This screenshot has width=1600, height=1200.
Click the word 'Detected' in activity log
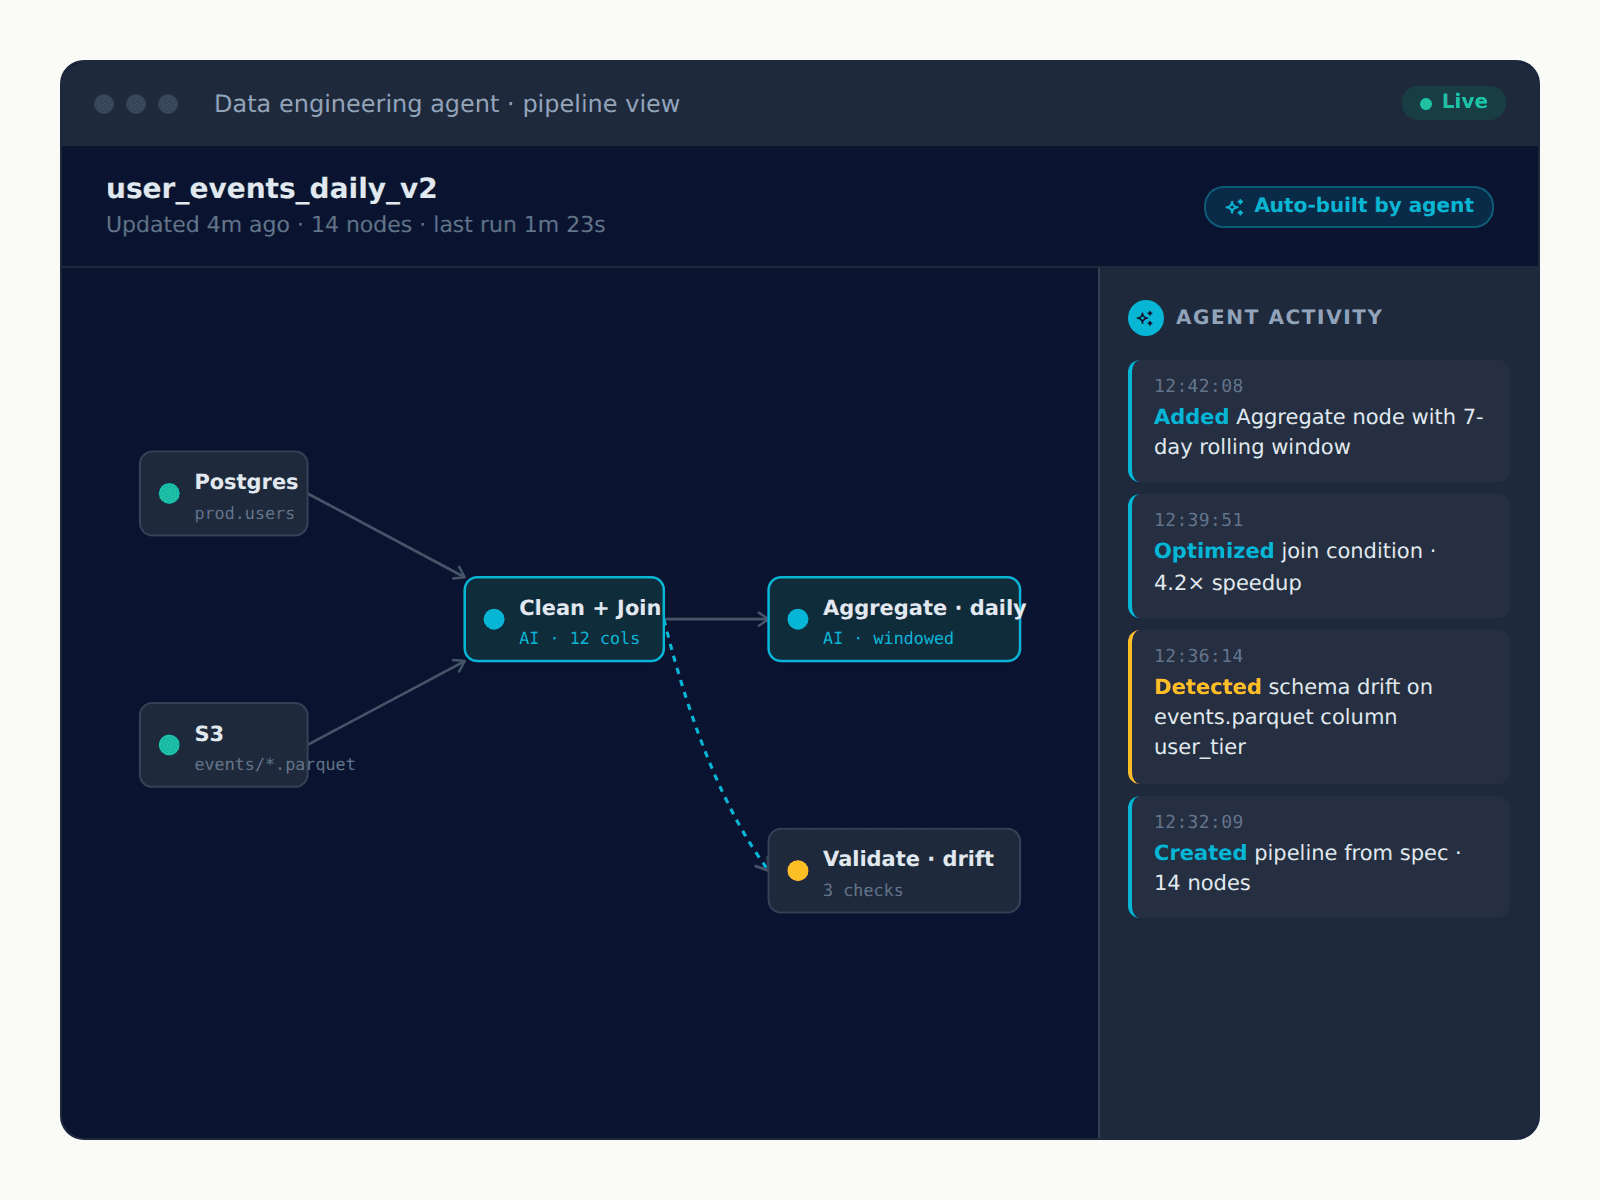click(1207, 687)
